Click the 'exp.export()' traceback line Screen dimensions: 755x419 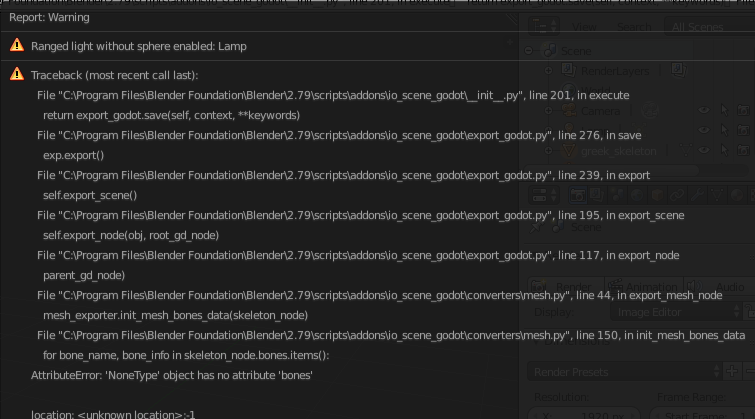coord(74,155)
